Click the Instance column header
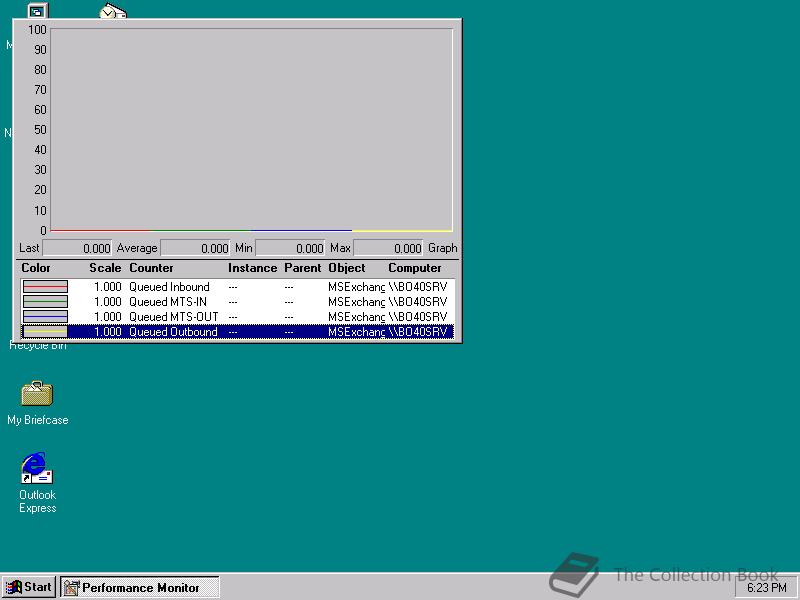Screen dimensions: 800x600 [x=253, y=268]
